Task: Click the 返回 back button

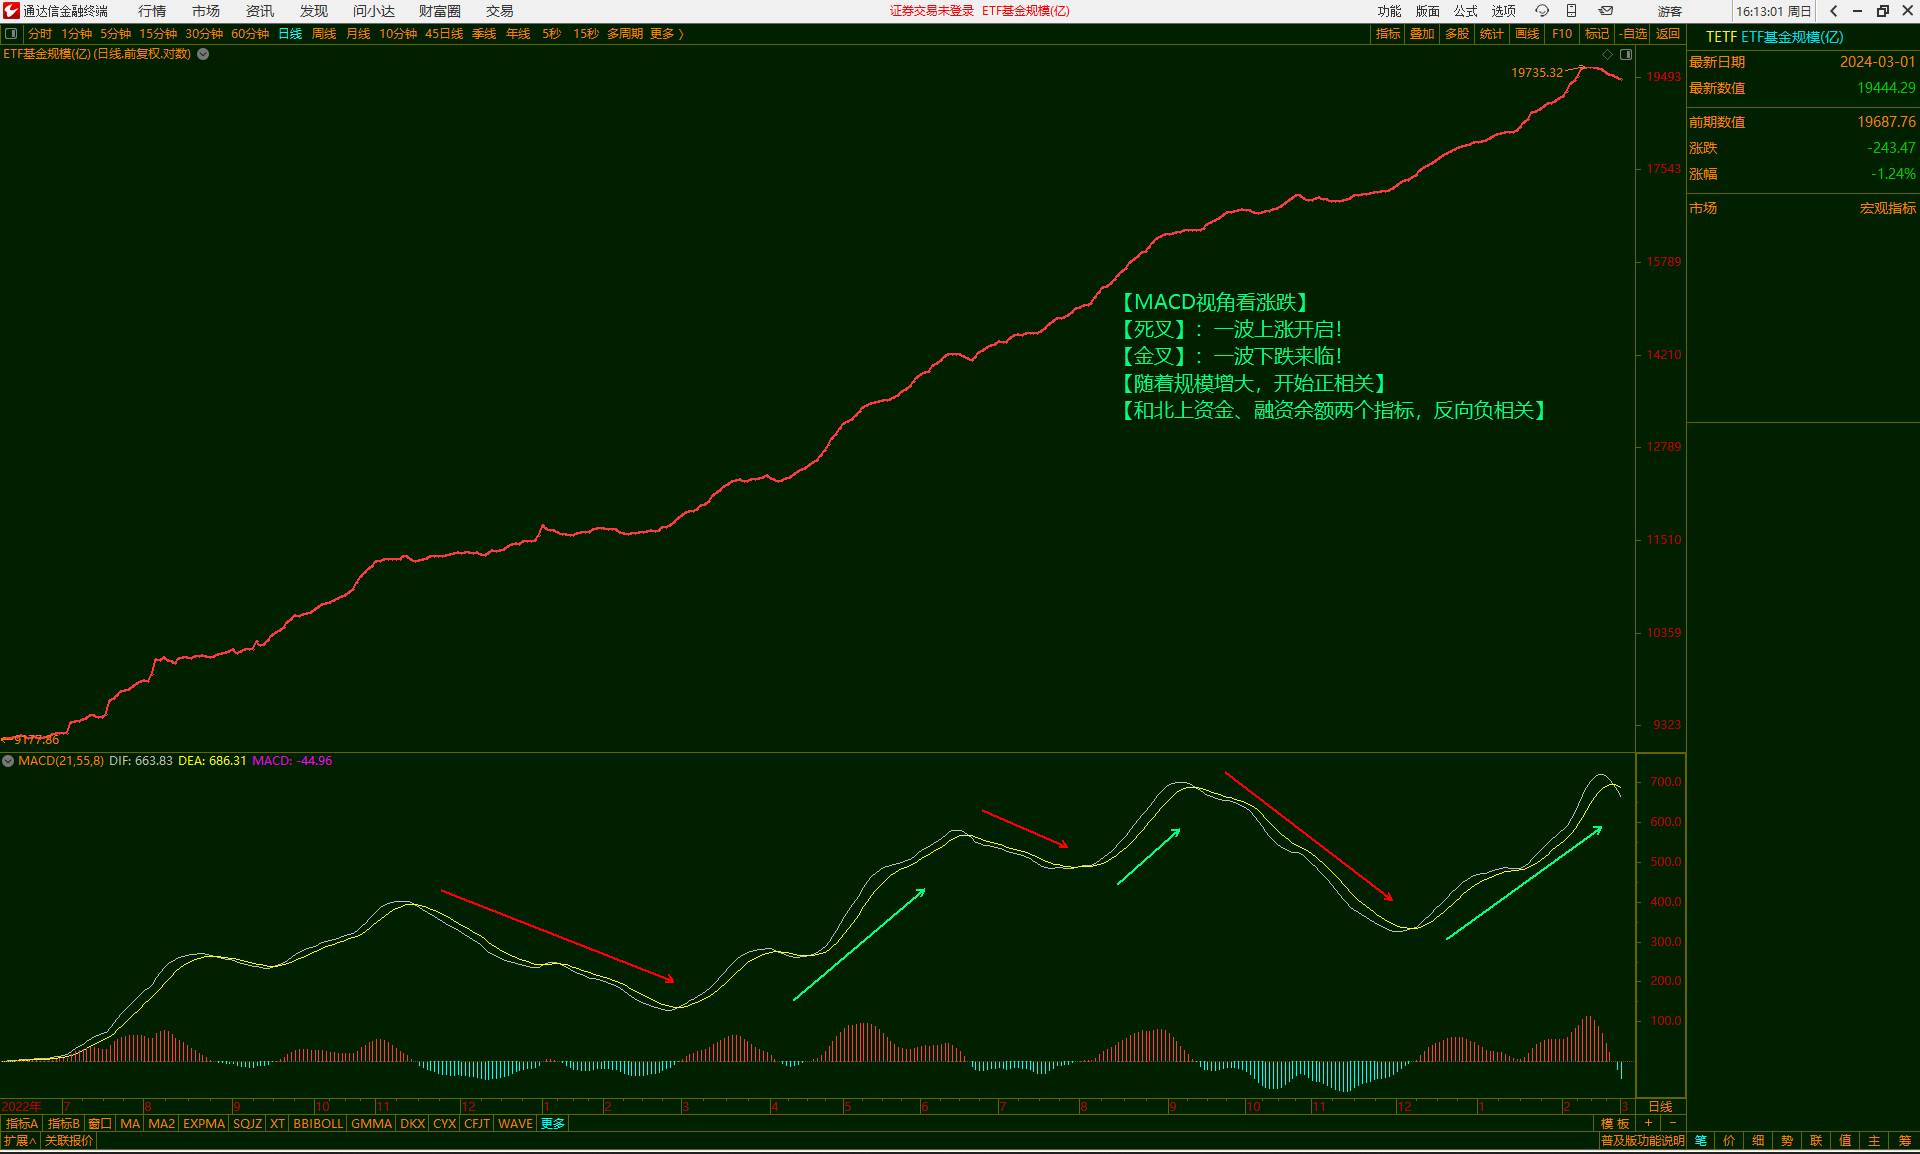Action: pyautogui.click(x=1668, y=34)
